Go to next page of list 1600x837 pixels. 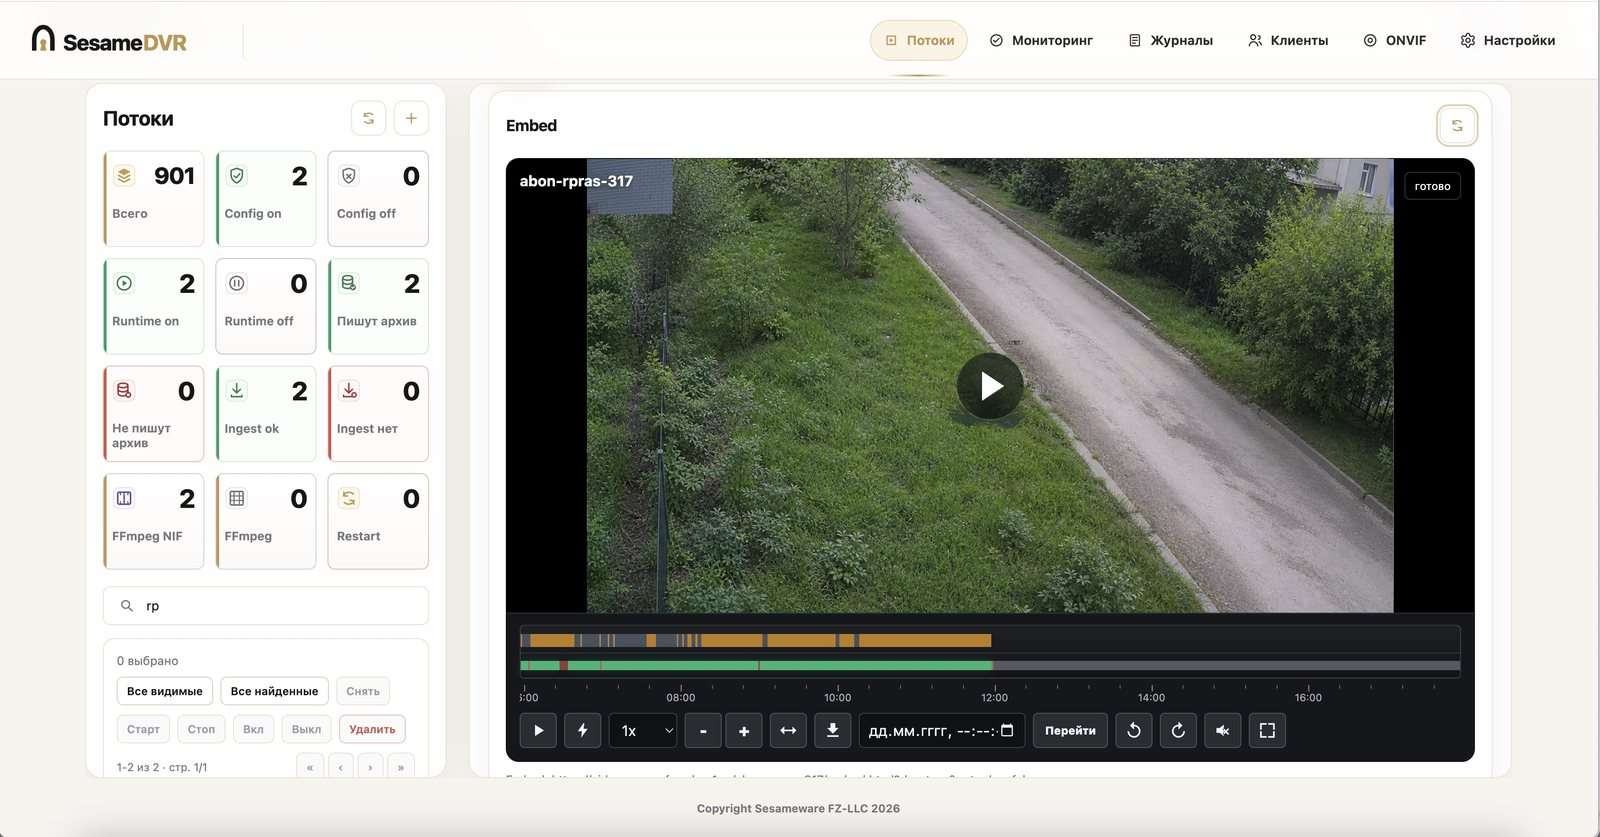[x=370, y=767]
